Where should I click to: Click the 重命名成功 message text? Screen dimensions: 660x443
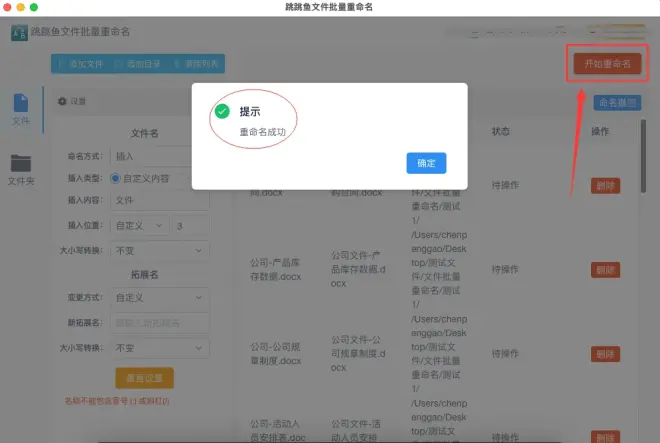click(263, 132)
